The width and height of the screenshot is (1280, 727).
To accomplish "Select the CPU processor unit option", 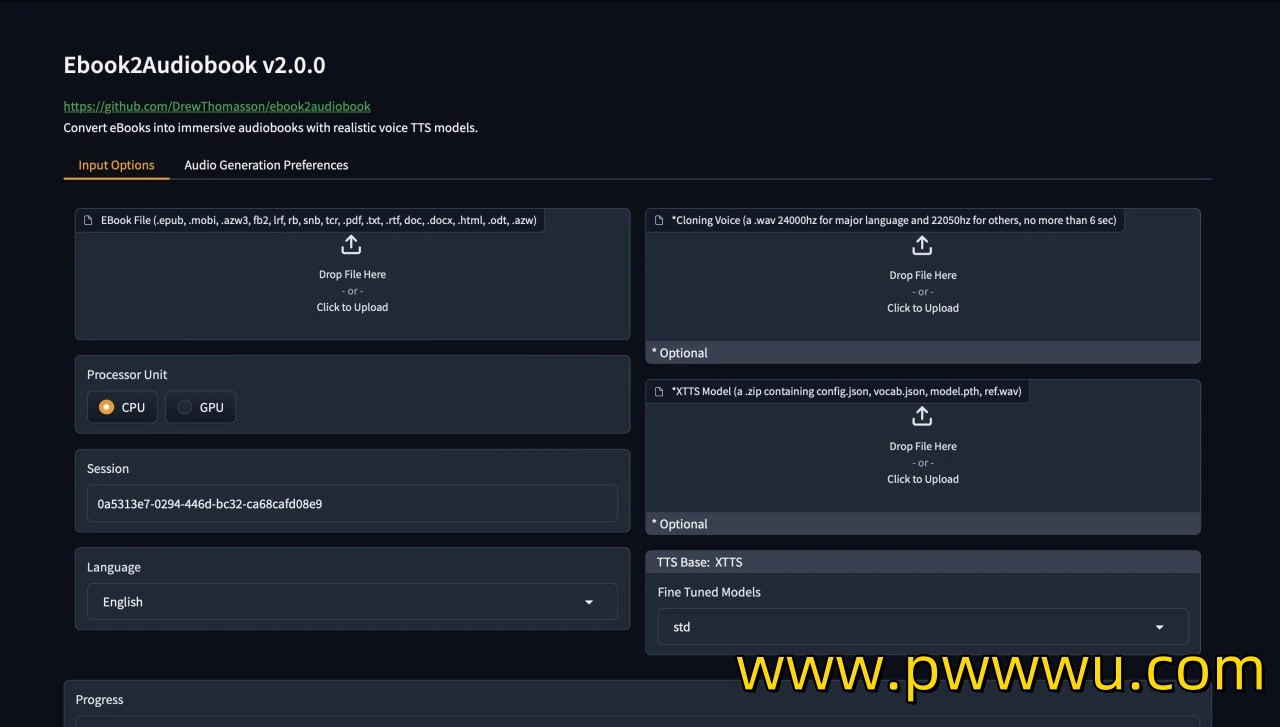I will pos(122,407).
